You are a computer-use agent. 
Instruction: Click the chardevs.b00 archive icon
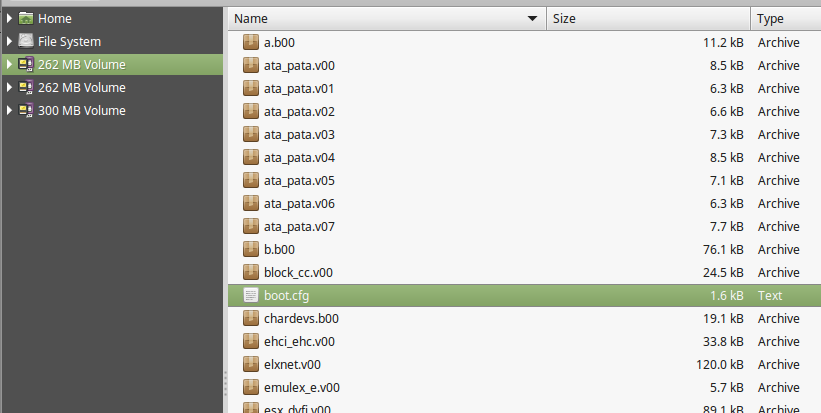click(x=251, y=318)
